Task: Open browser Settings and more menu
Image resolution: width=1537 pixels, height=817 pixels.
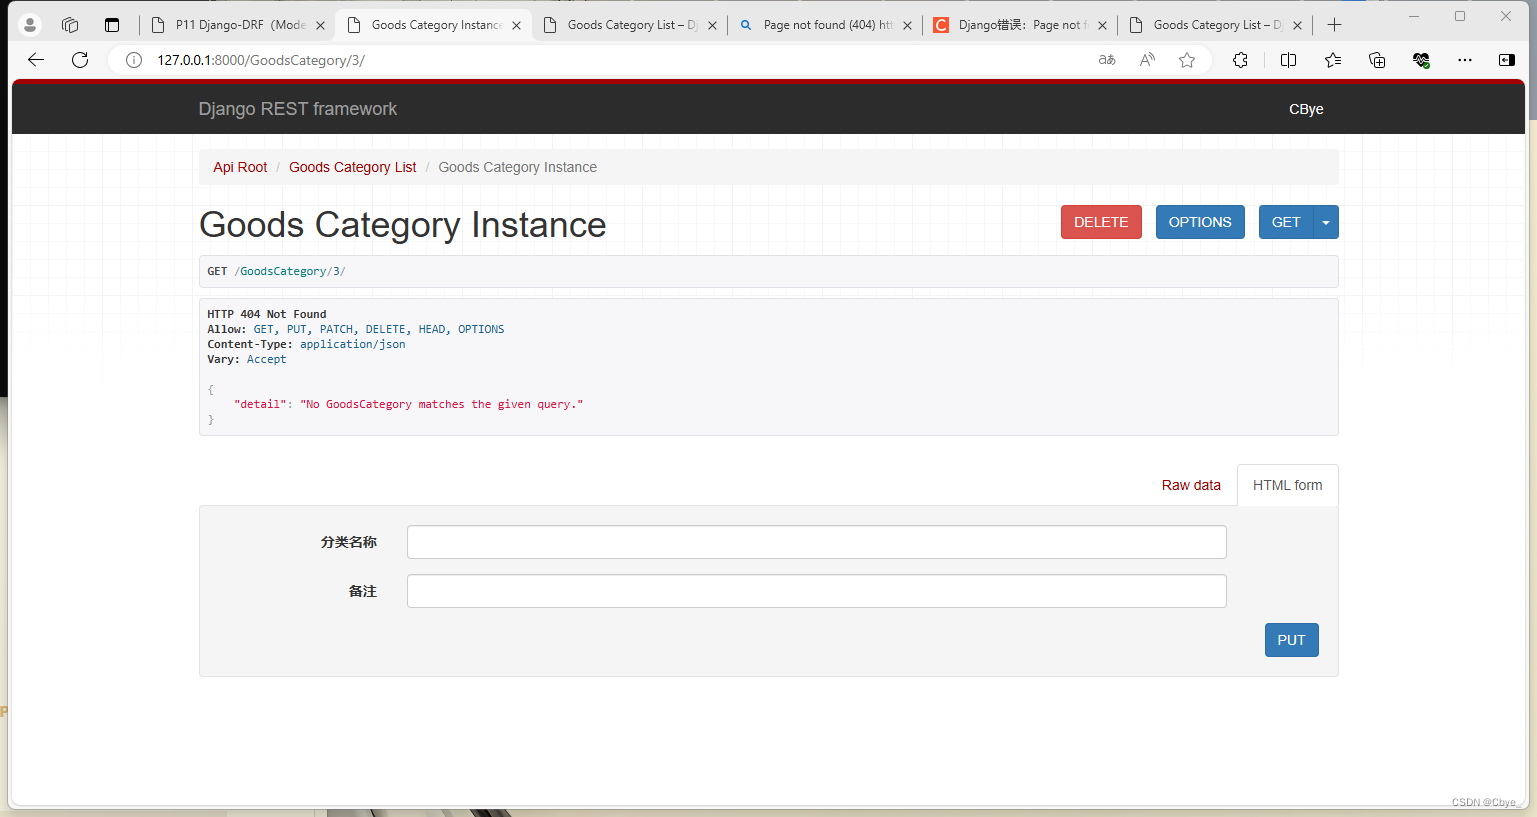Action: 1465,60
